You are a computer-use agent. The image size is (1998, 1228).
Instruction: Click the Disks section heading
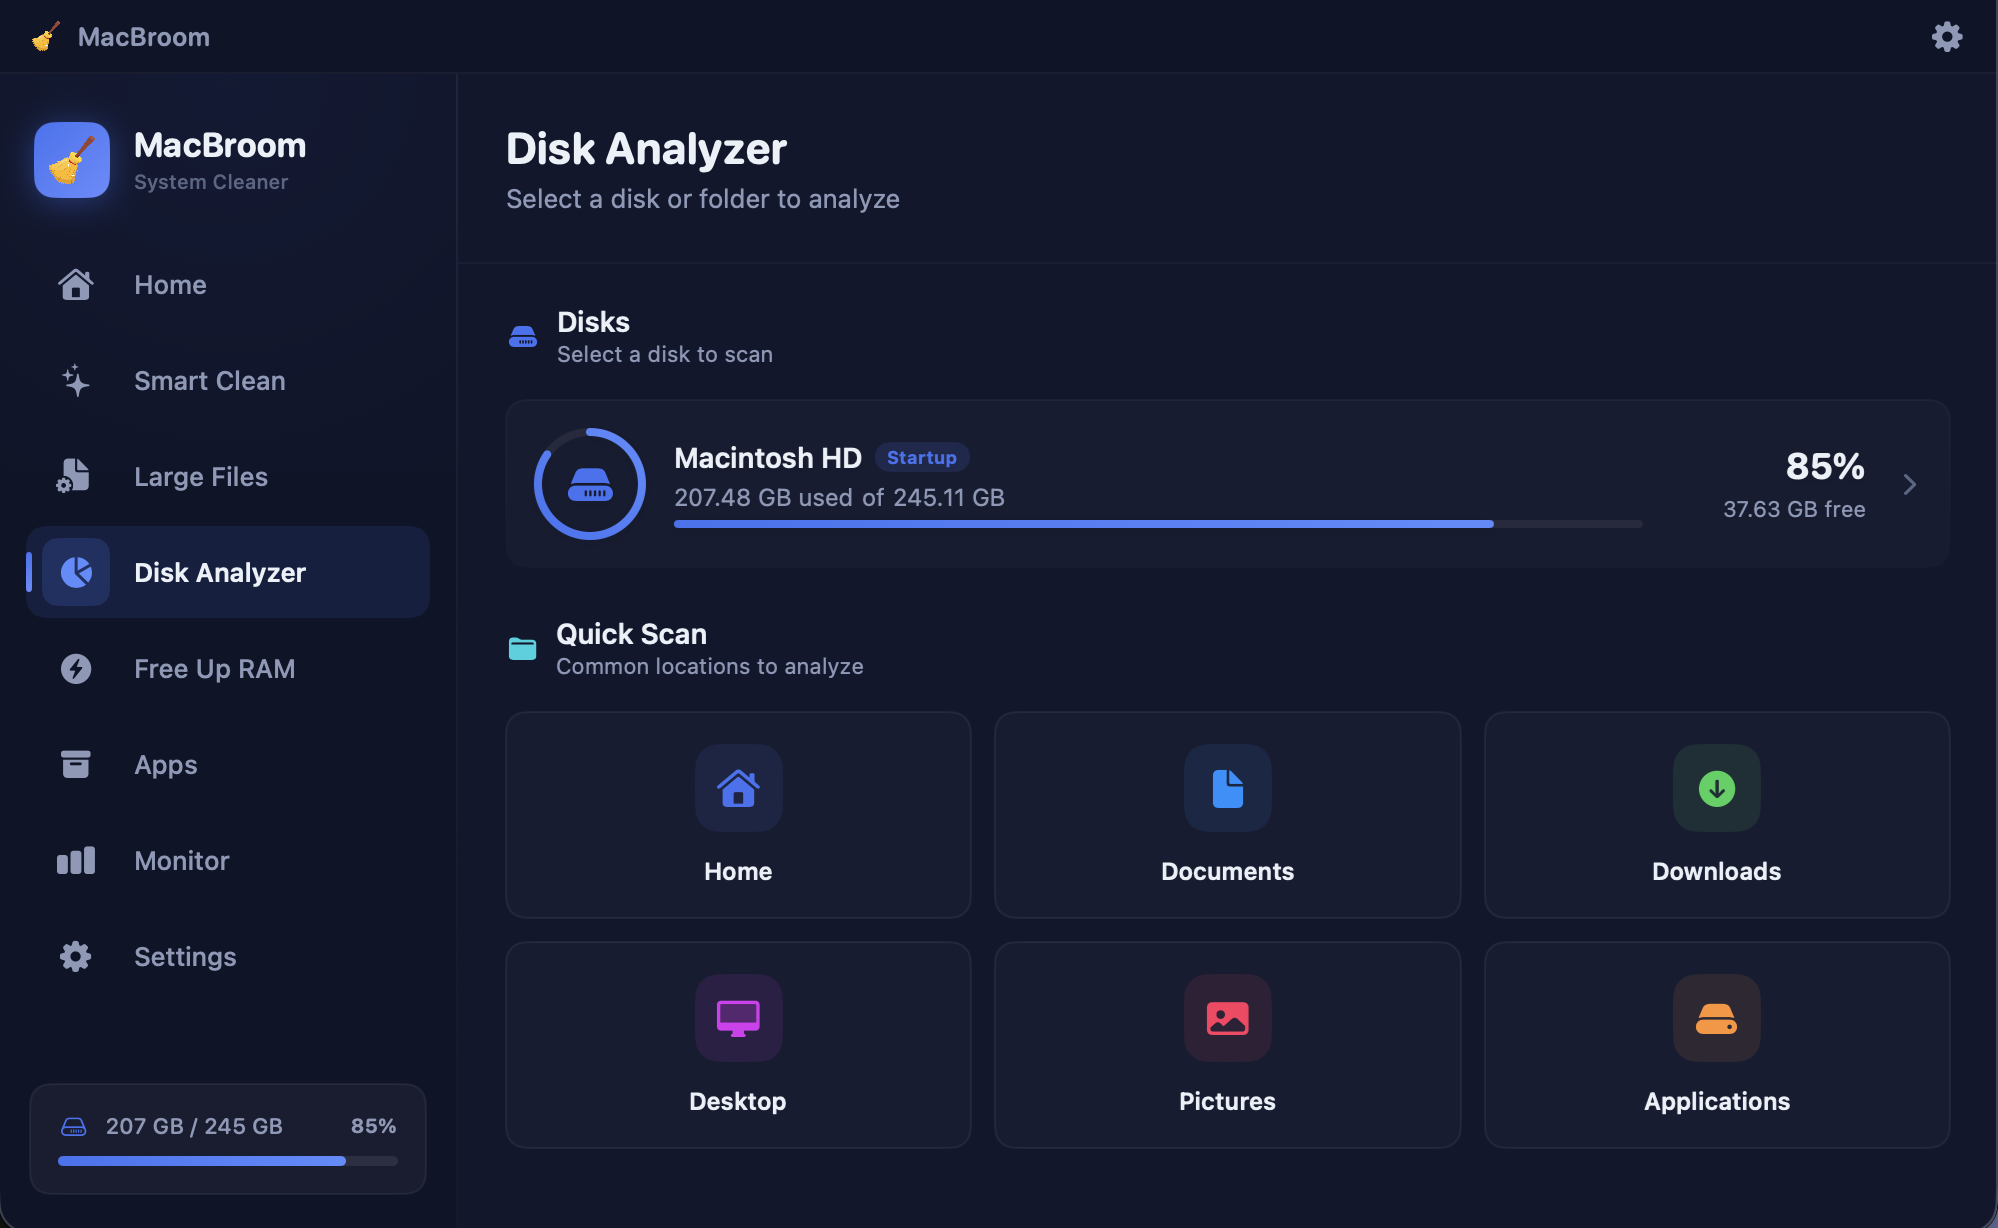(593, 322)
